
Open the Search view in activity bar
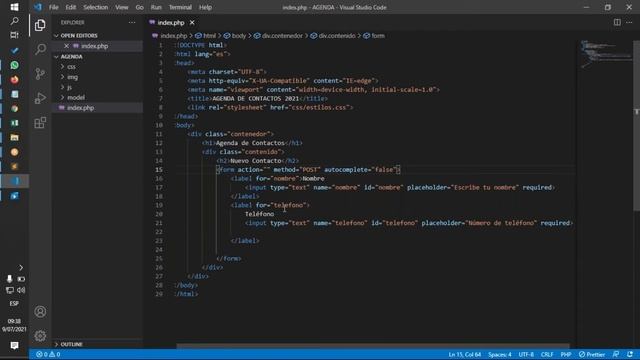(x=40, y=49)
